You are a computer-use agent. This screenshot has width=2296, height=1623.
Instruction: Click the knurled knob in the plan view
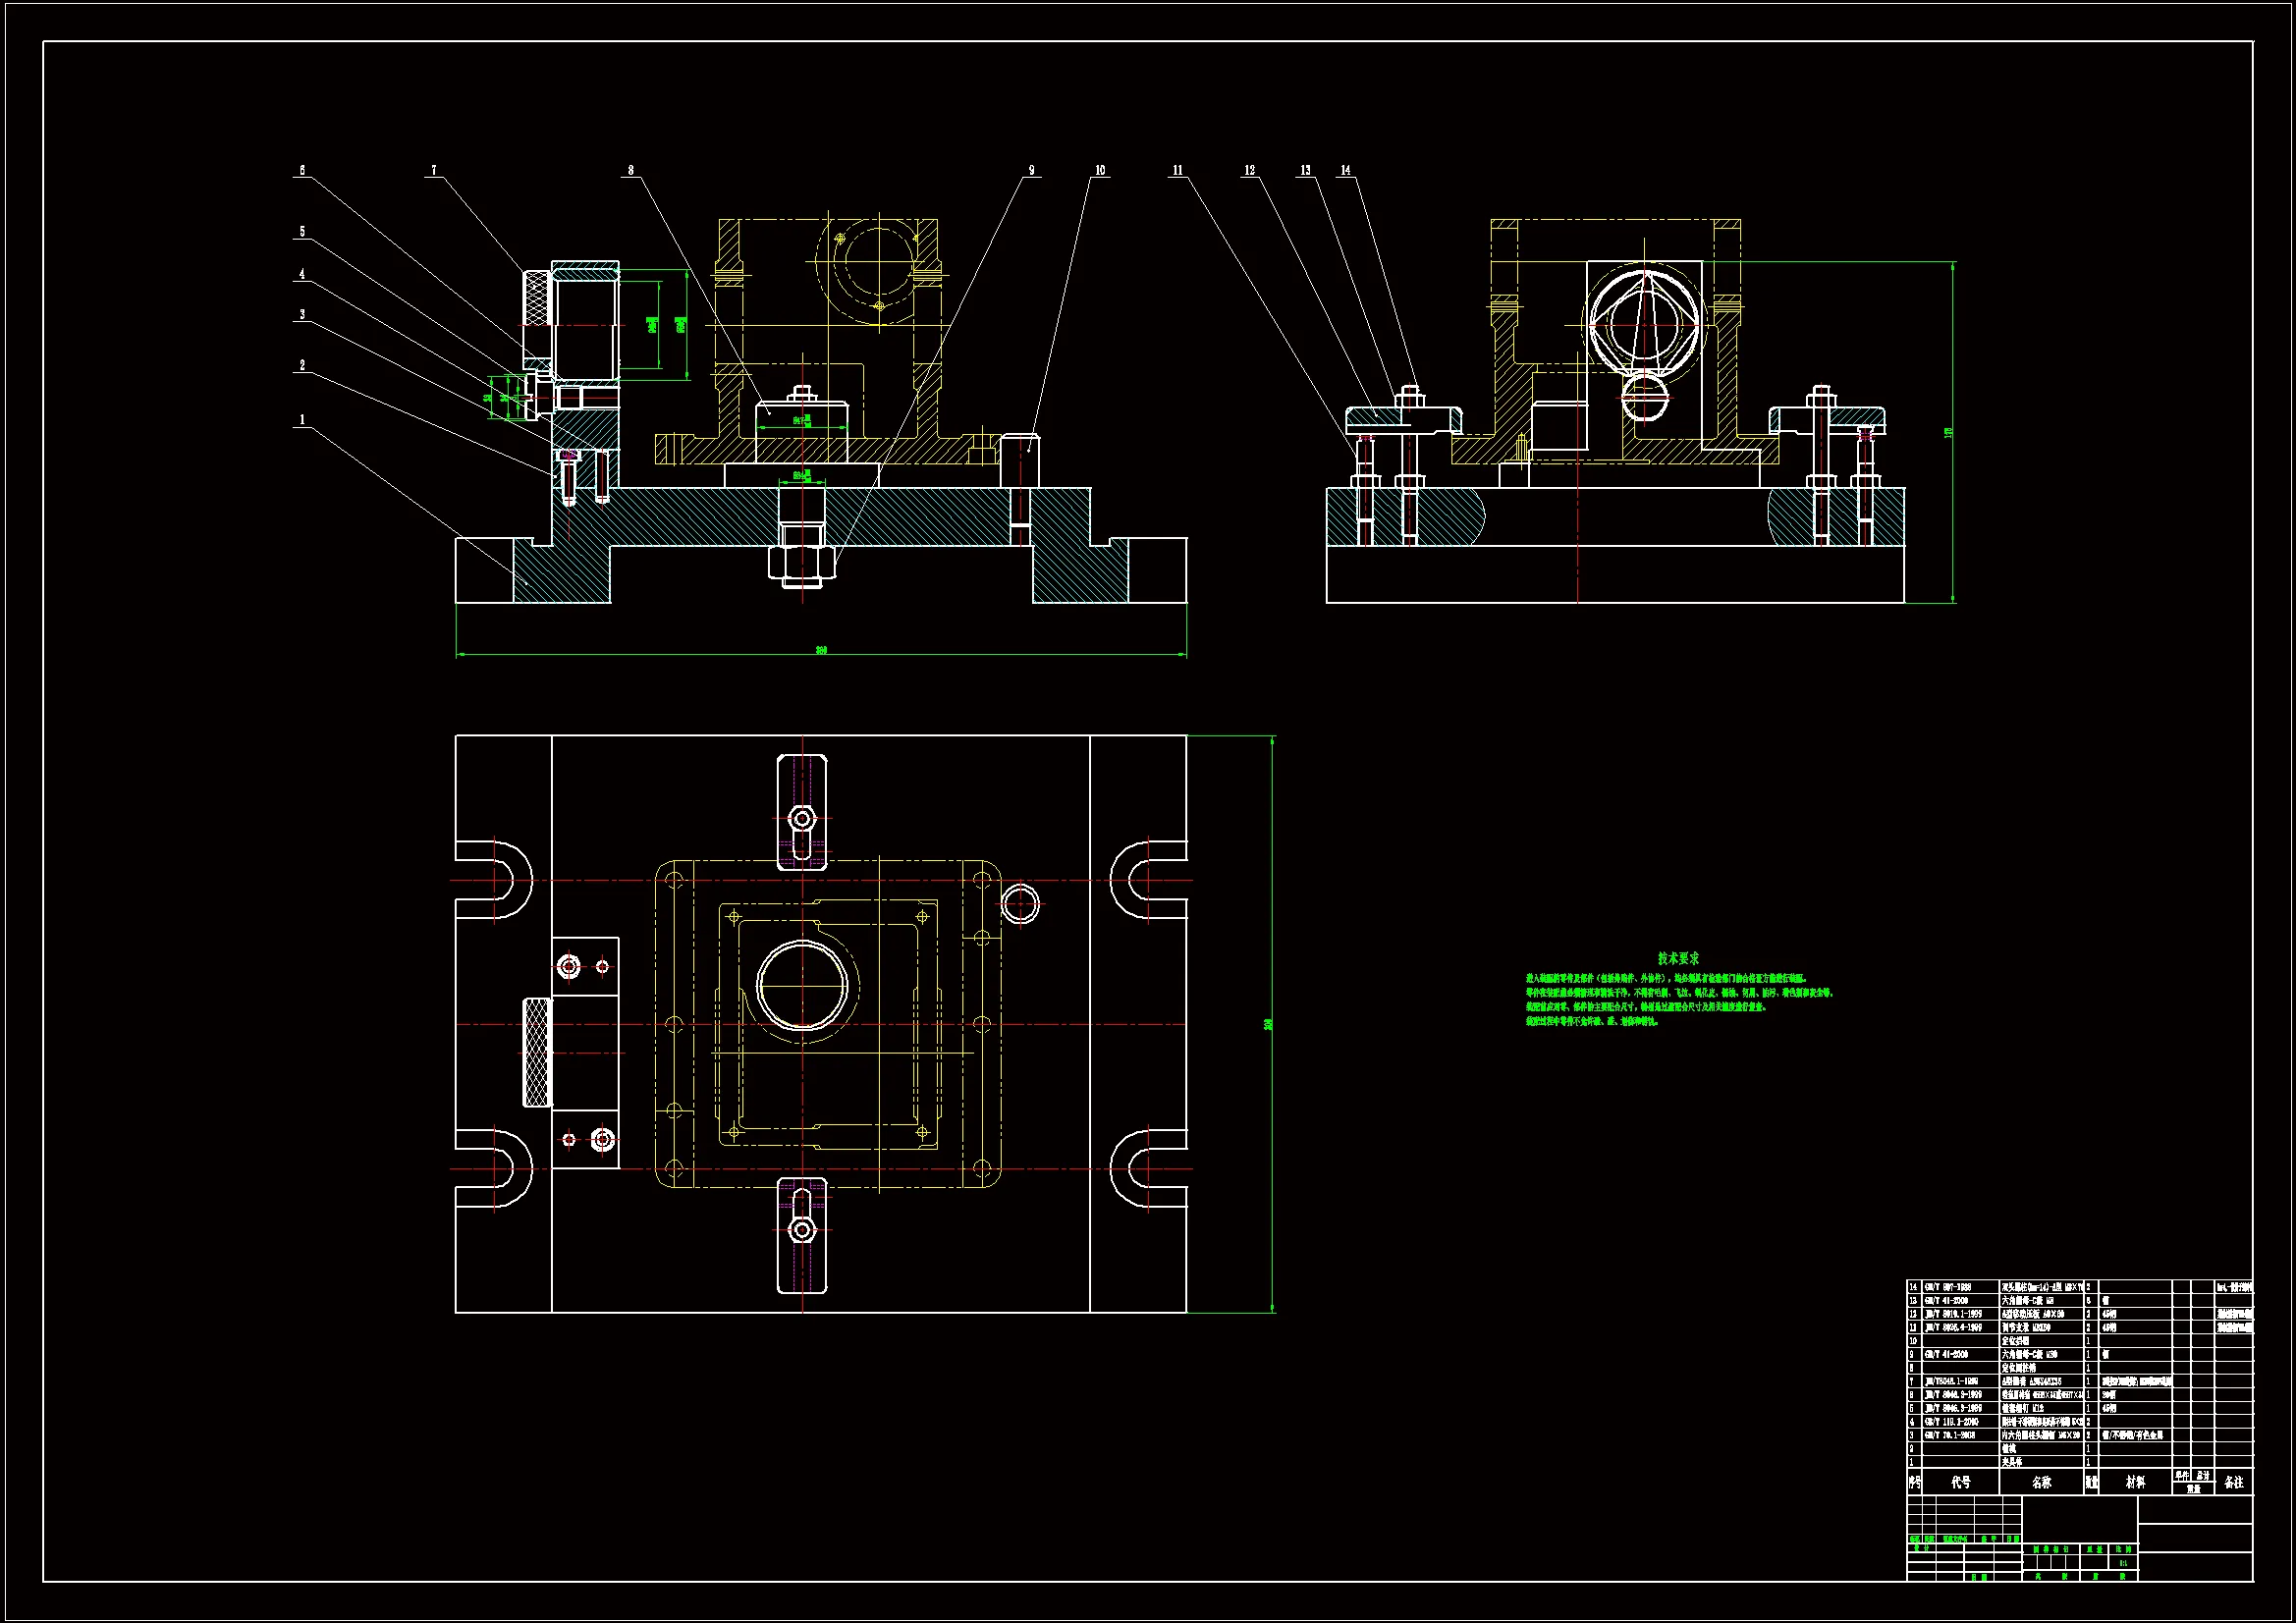click(537, 1053)
